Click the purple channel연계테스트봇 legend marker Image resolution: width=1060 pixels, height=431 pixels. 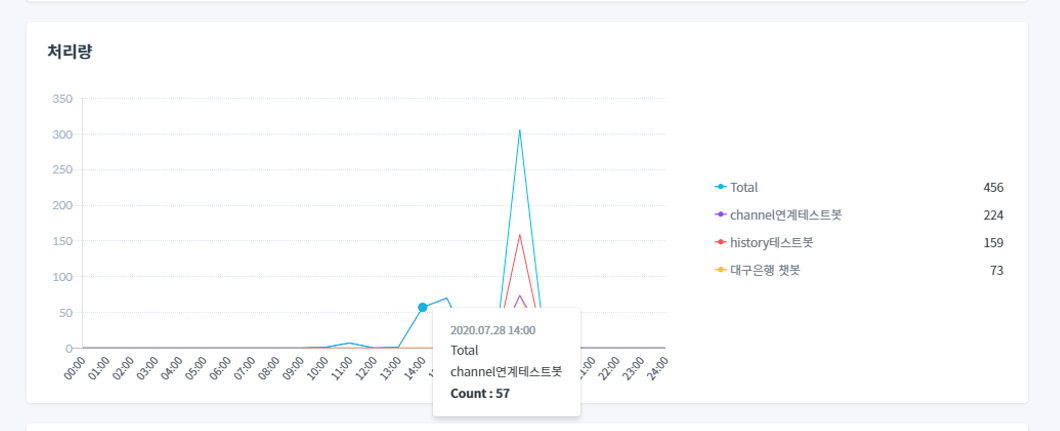(x=720, y=215)
